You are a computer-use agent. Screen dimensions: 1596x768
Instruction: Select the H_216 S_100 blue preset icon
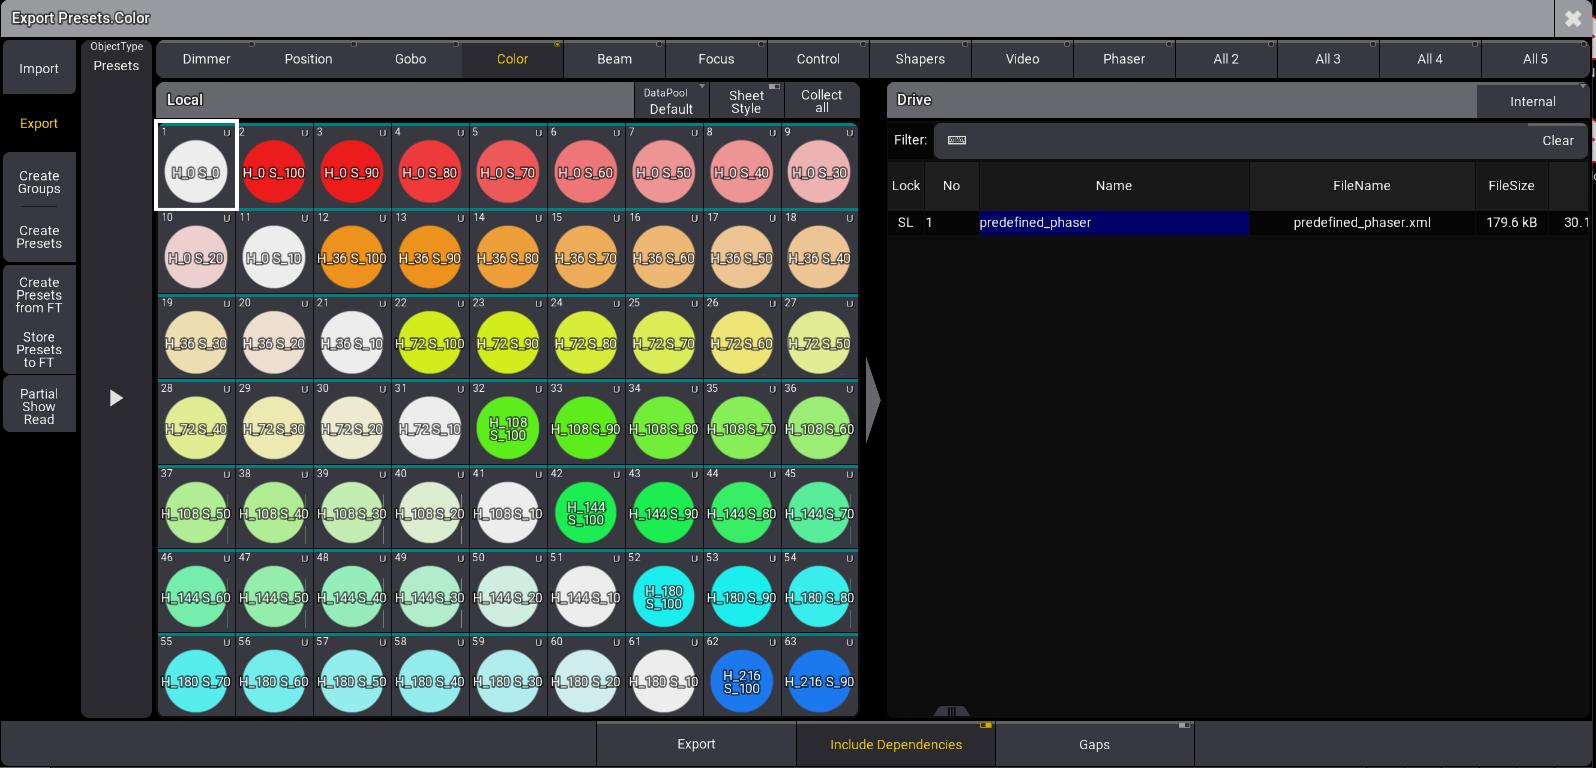click(x=742, y=682)
